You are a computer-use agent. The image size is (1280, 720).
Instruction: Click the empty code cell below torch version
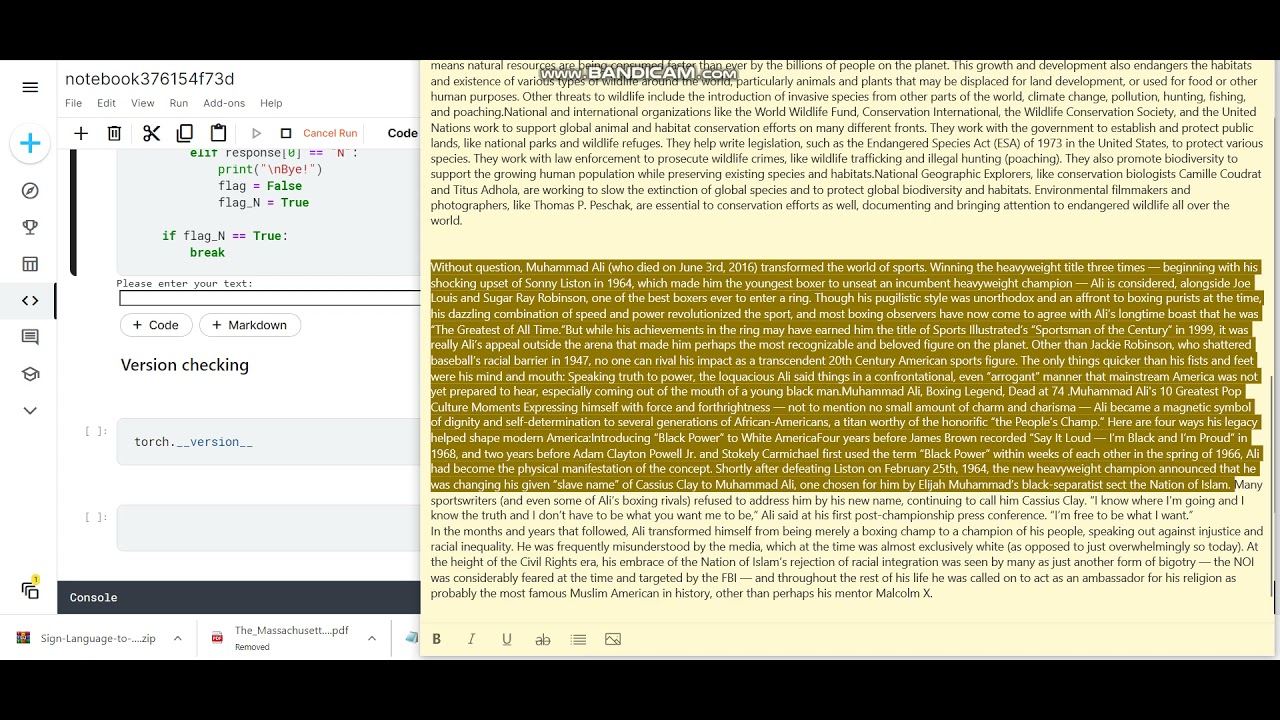pyautogui.click(x=268, y=527)
